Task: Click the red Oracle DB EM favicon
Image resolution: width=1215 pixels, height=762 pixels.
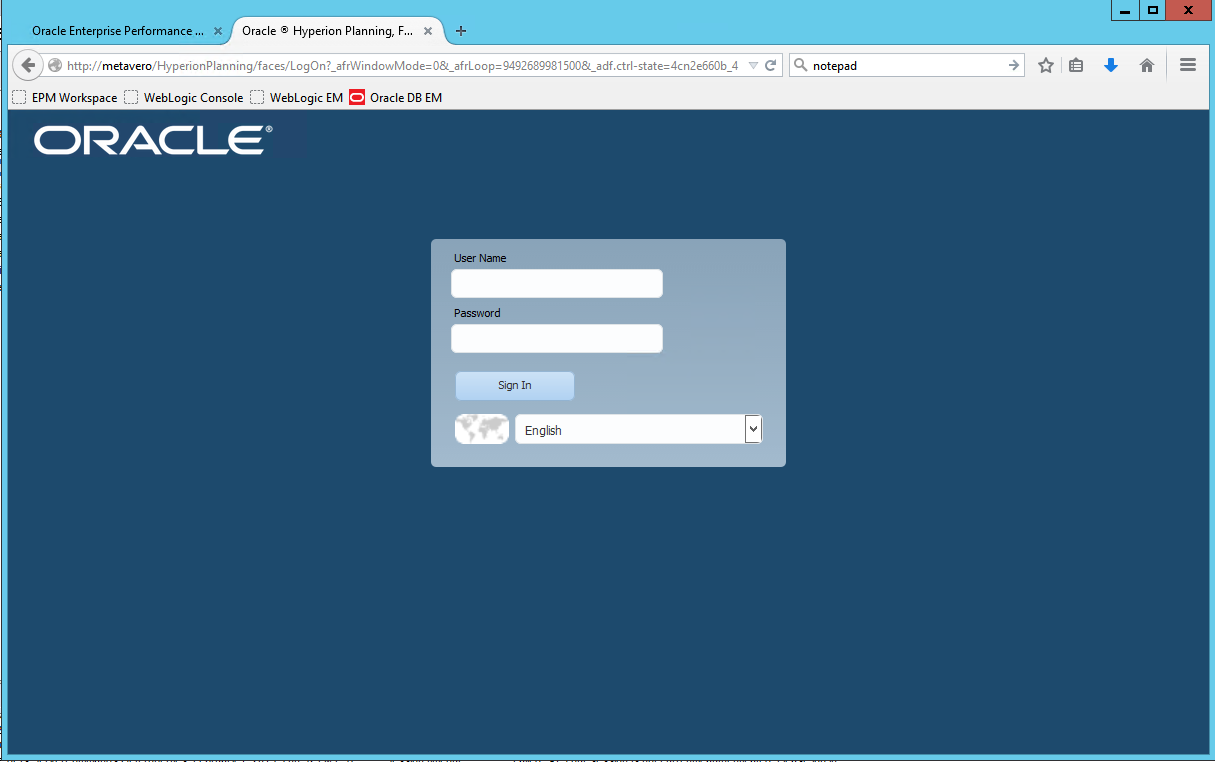Action: (x=357, y=97)
